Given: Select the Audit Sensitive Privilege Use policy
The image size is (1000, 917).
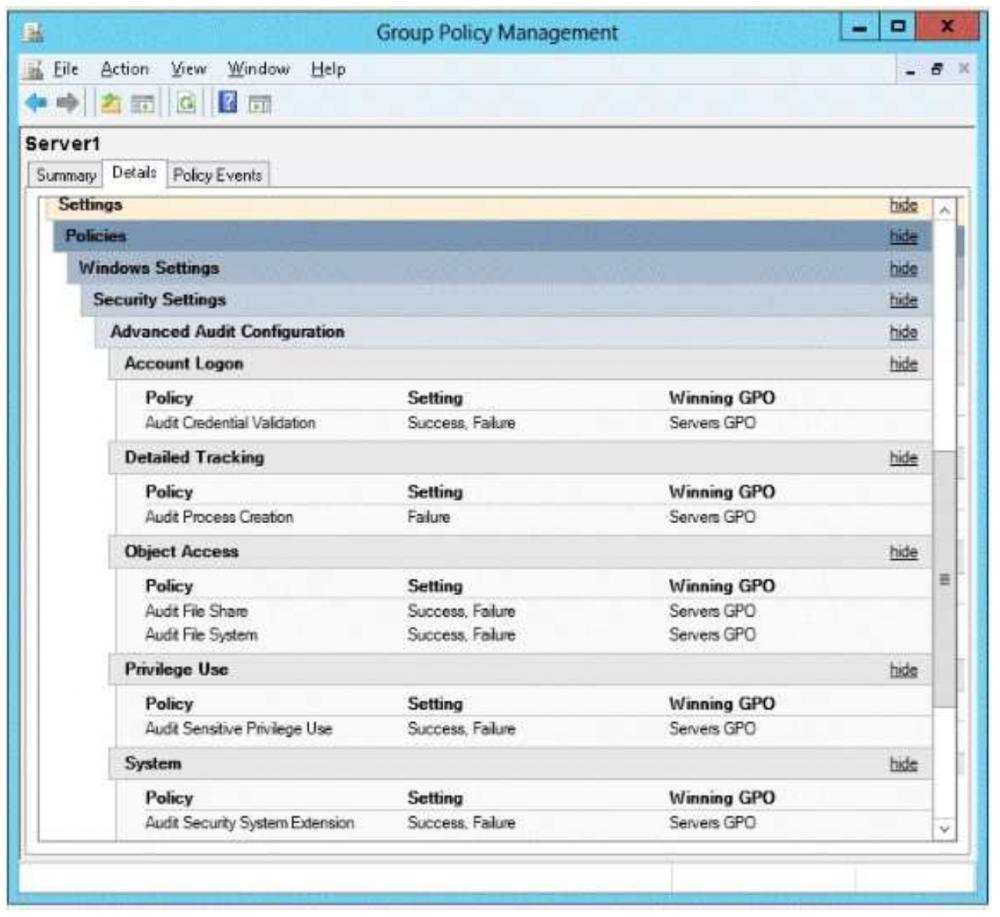Looking at the screenshot, I should (239, 728).
